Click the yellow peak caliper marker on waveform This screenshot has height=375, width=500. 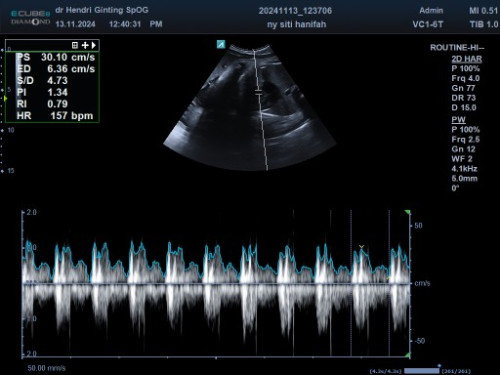361,247
